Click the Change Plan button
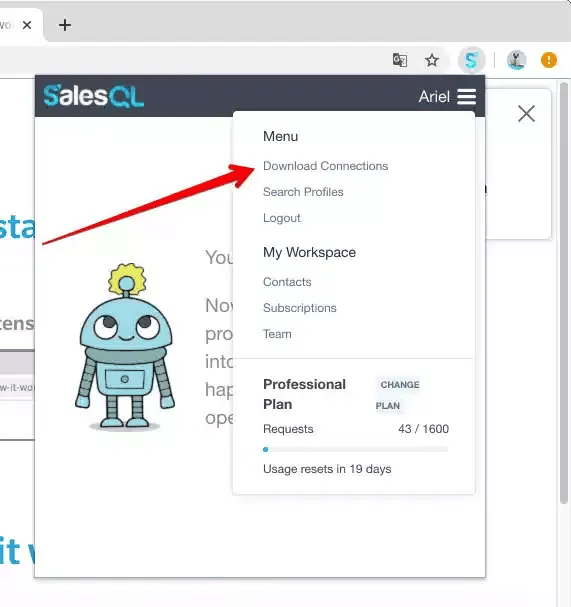Image resolution: width=571 pixels, height=607 pixels. click(x=398, y=395)
